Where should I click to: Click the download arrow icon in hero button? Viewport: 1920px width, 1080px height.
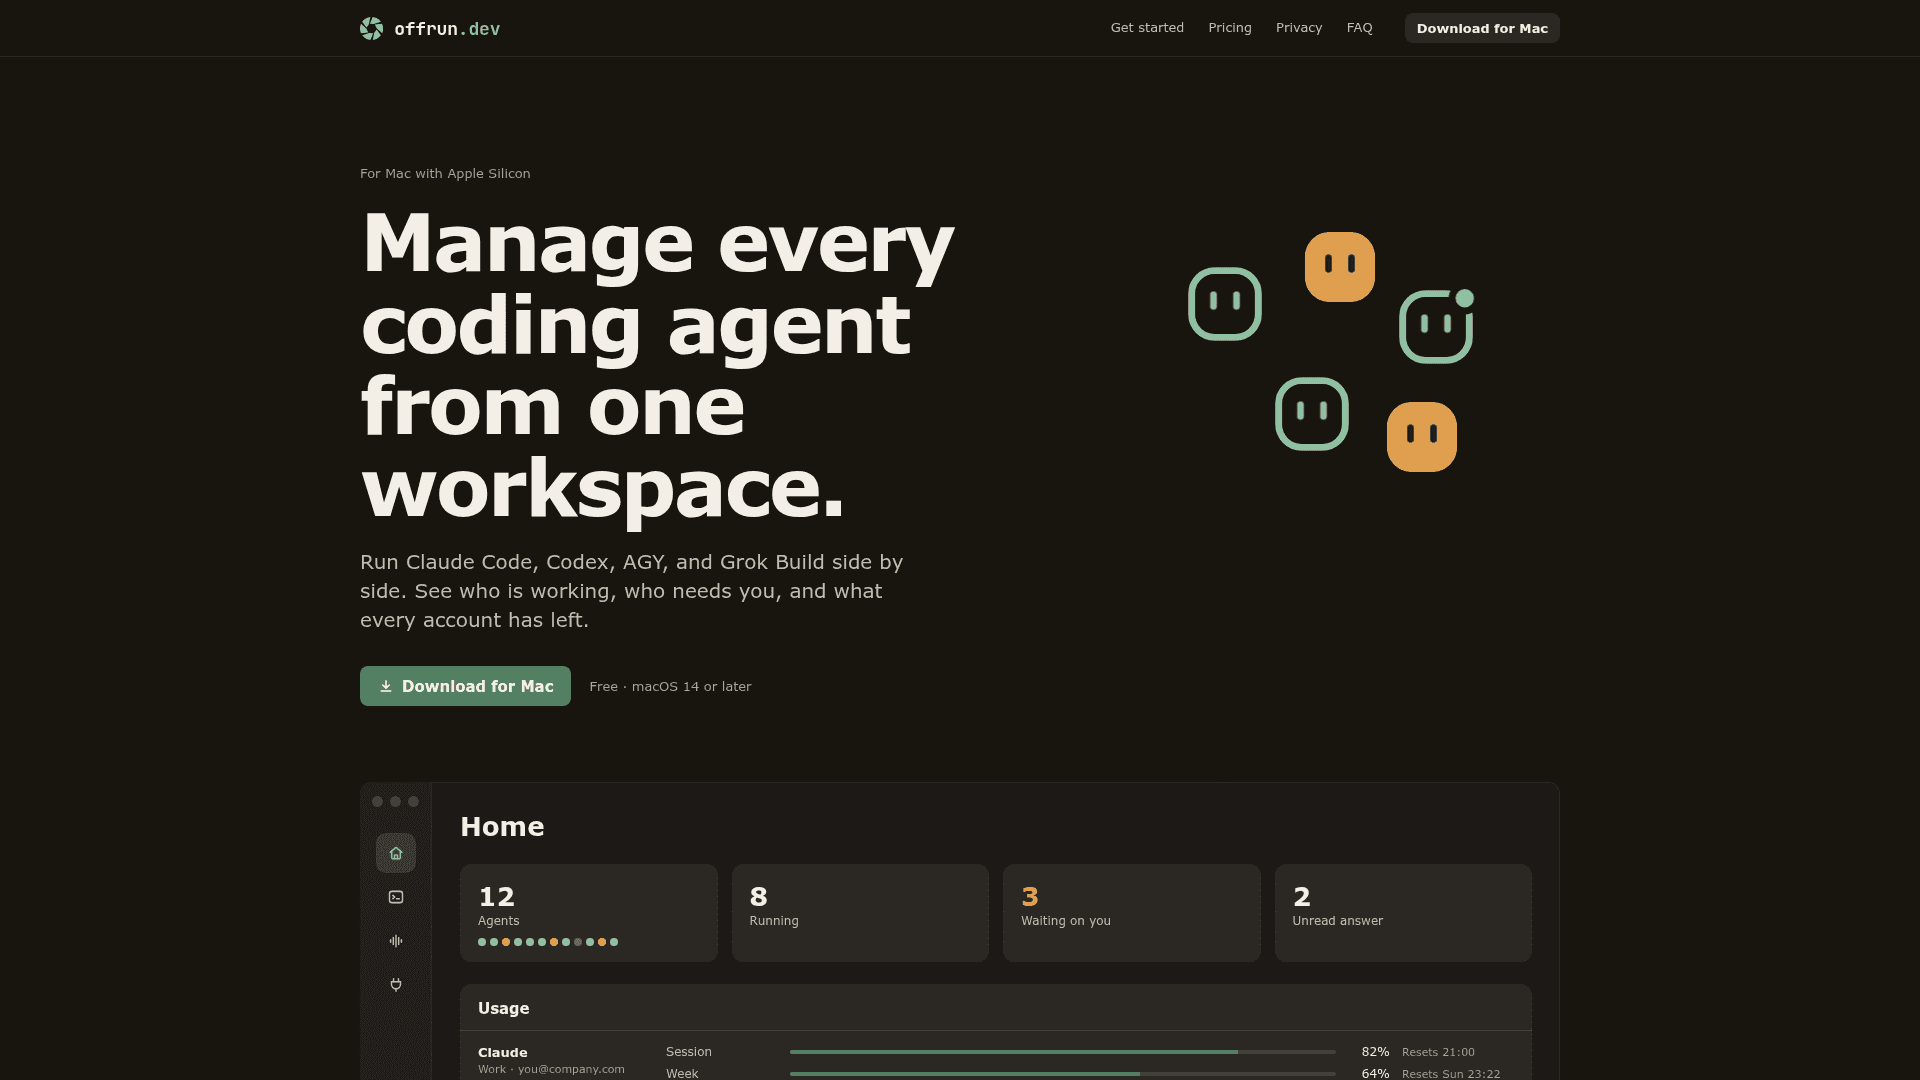click(x=386, y=686)
